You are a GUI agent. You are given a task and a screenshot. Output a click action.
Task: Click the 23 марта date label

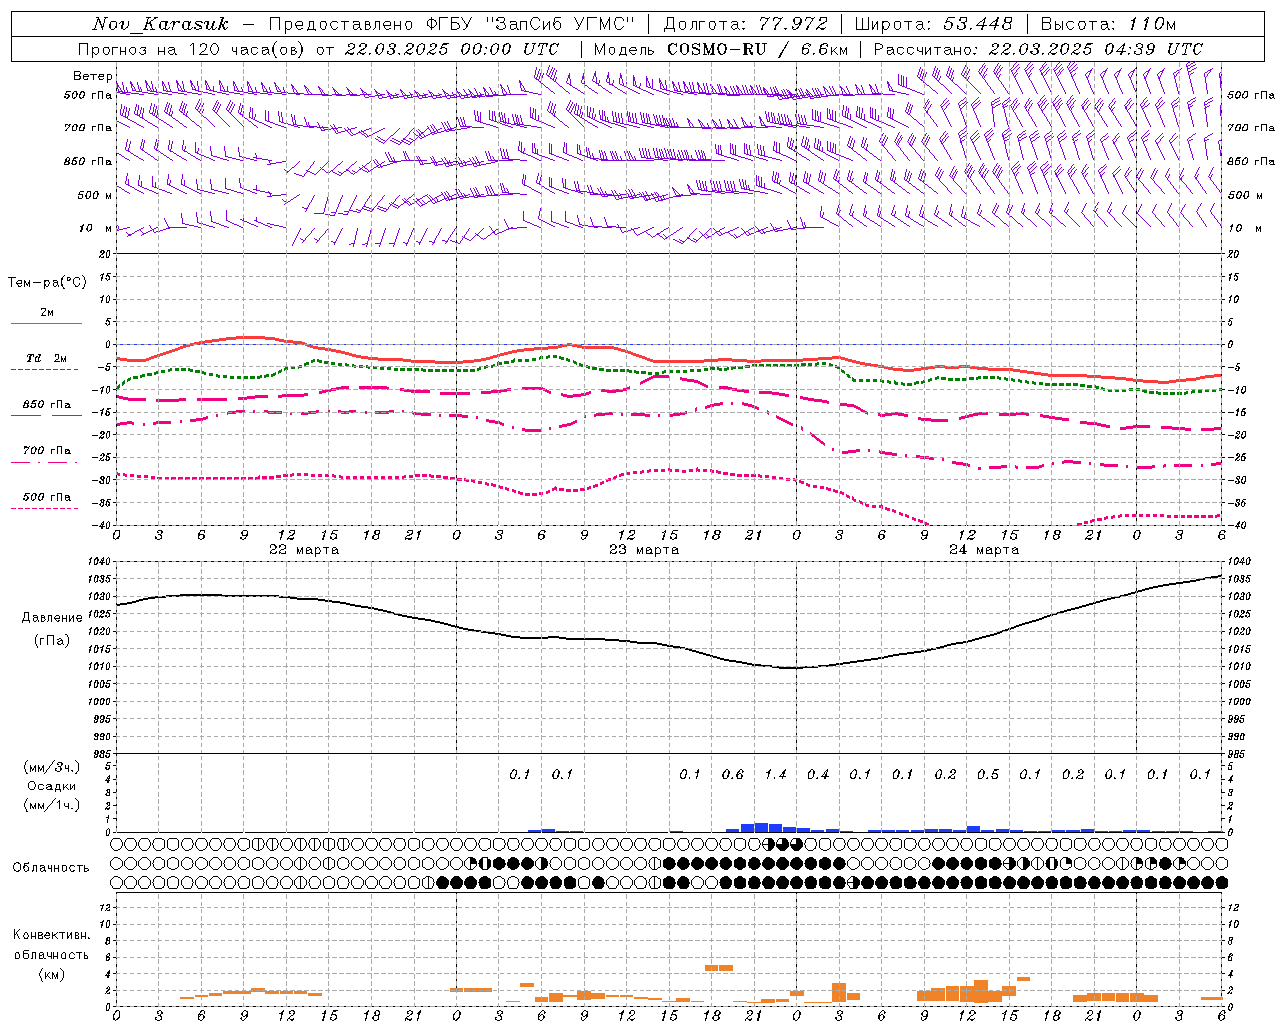point(644,549)
